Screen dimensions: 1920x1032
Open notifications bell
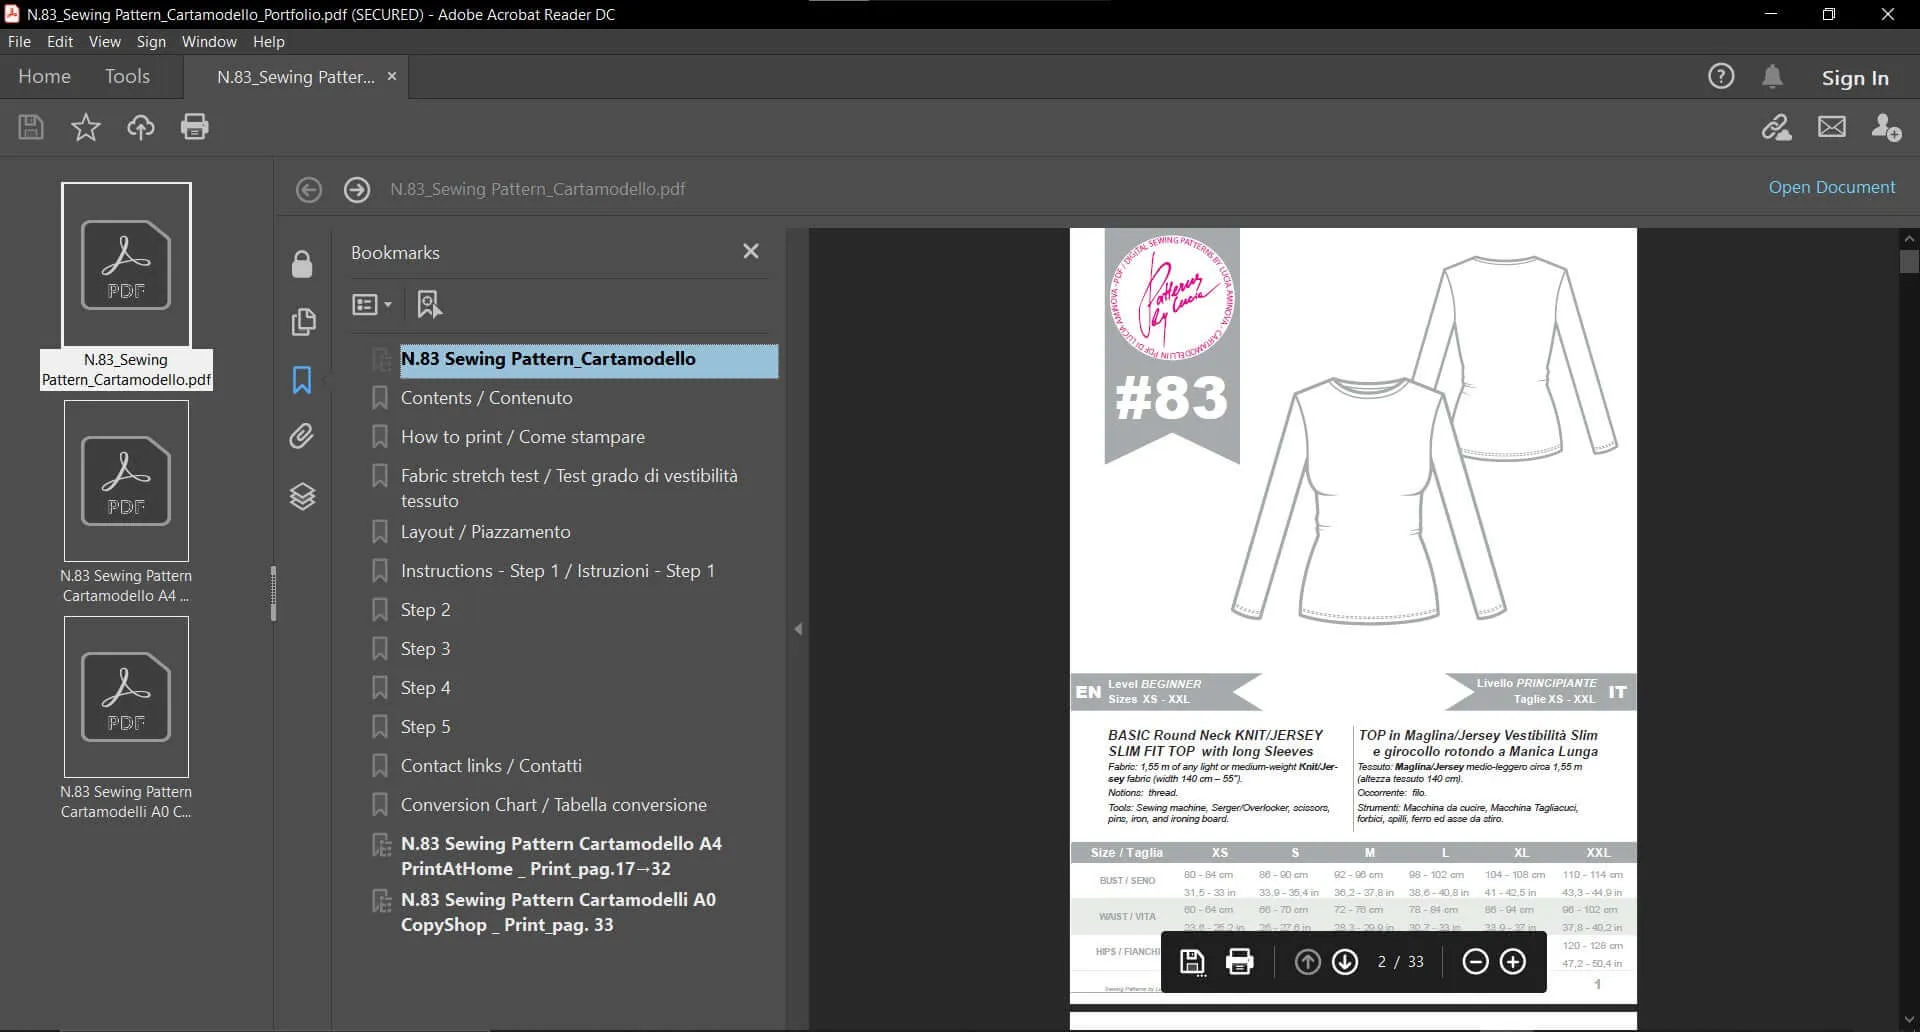pyautogui.click(x=1772, y=76)
